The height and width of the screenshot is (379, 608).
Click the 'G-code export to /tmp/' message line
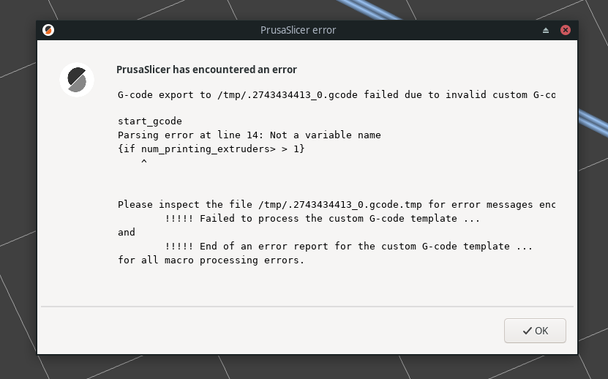pyautogui.click(x=337, y=95)
